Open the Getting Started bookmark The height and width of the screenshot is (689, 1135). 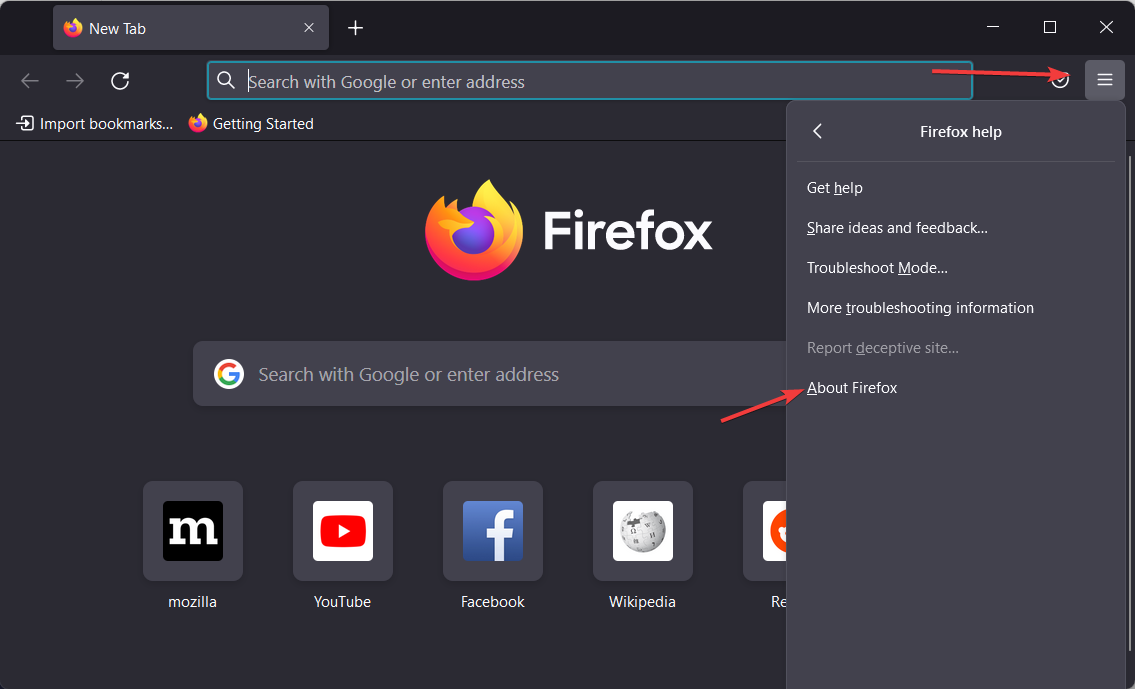[x=251, y=124]
